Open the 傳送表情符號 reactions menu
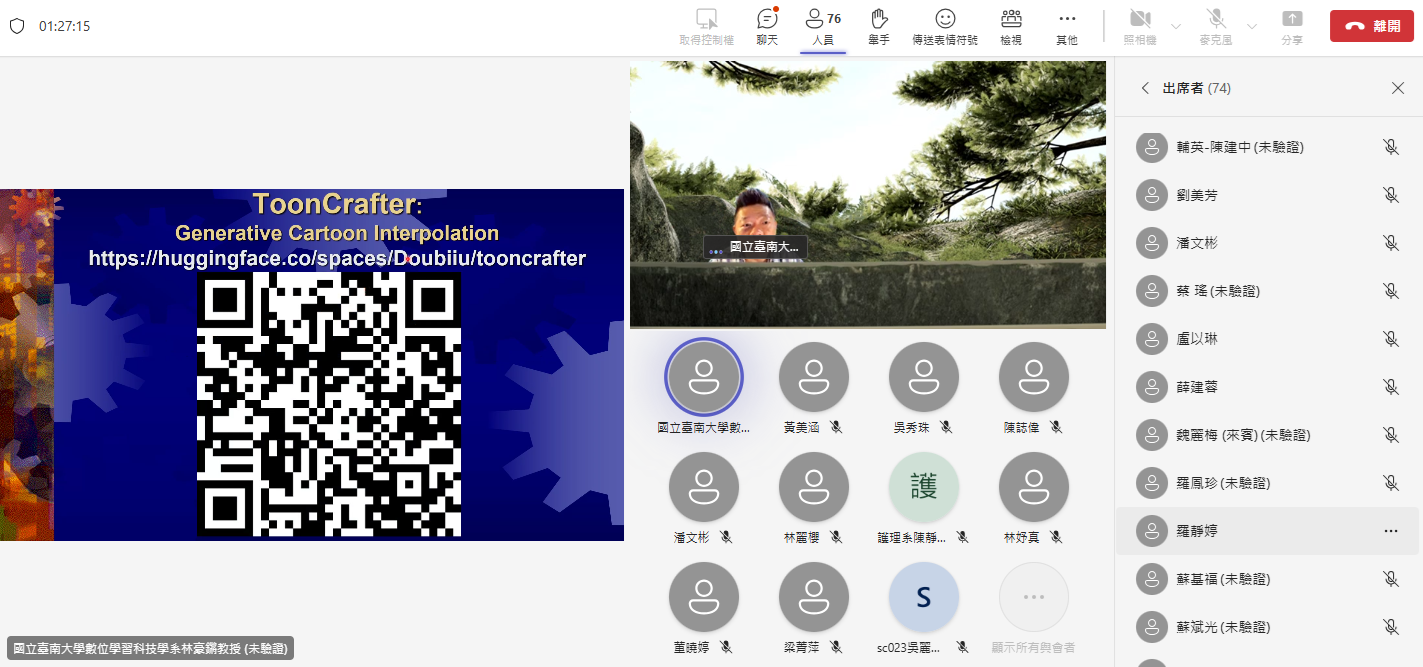 tap(945, 27)
